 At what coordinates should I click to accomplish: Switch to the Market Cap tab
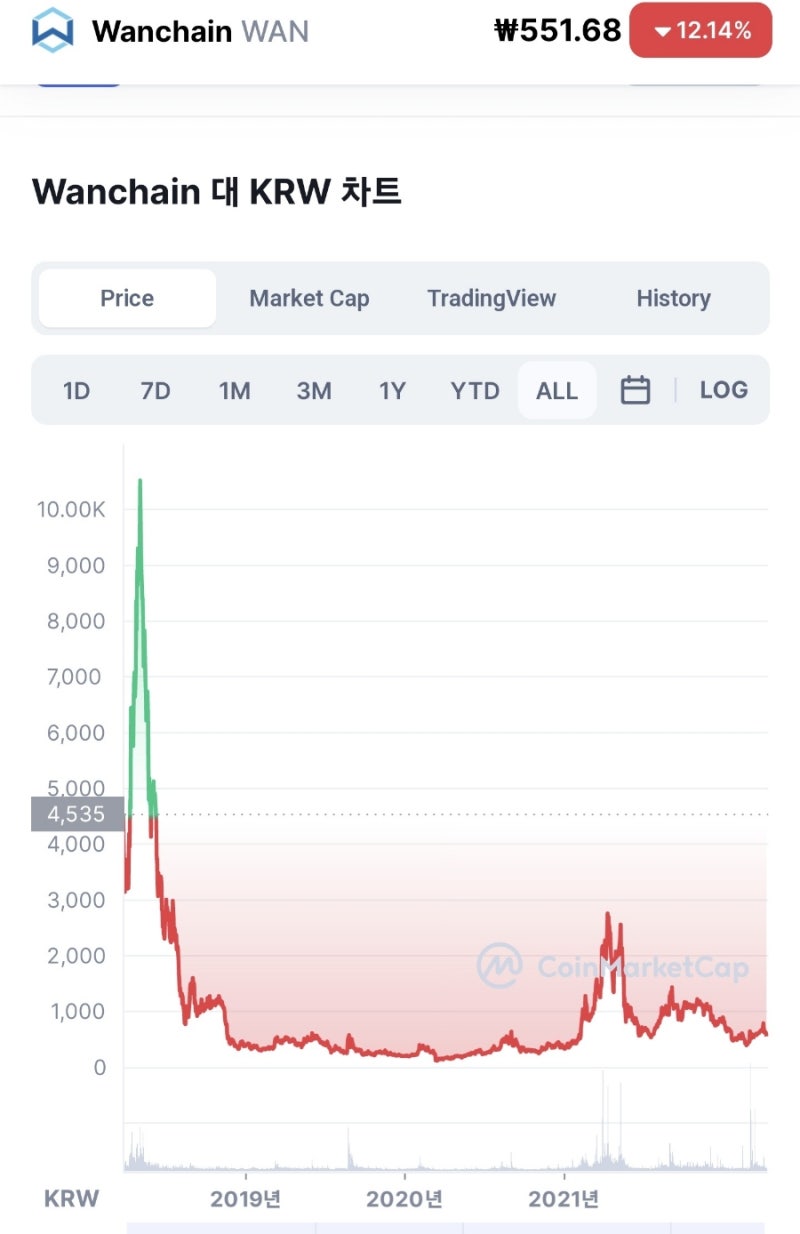tap(309, 298)
